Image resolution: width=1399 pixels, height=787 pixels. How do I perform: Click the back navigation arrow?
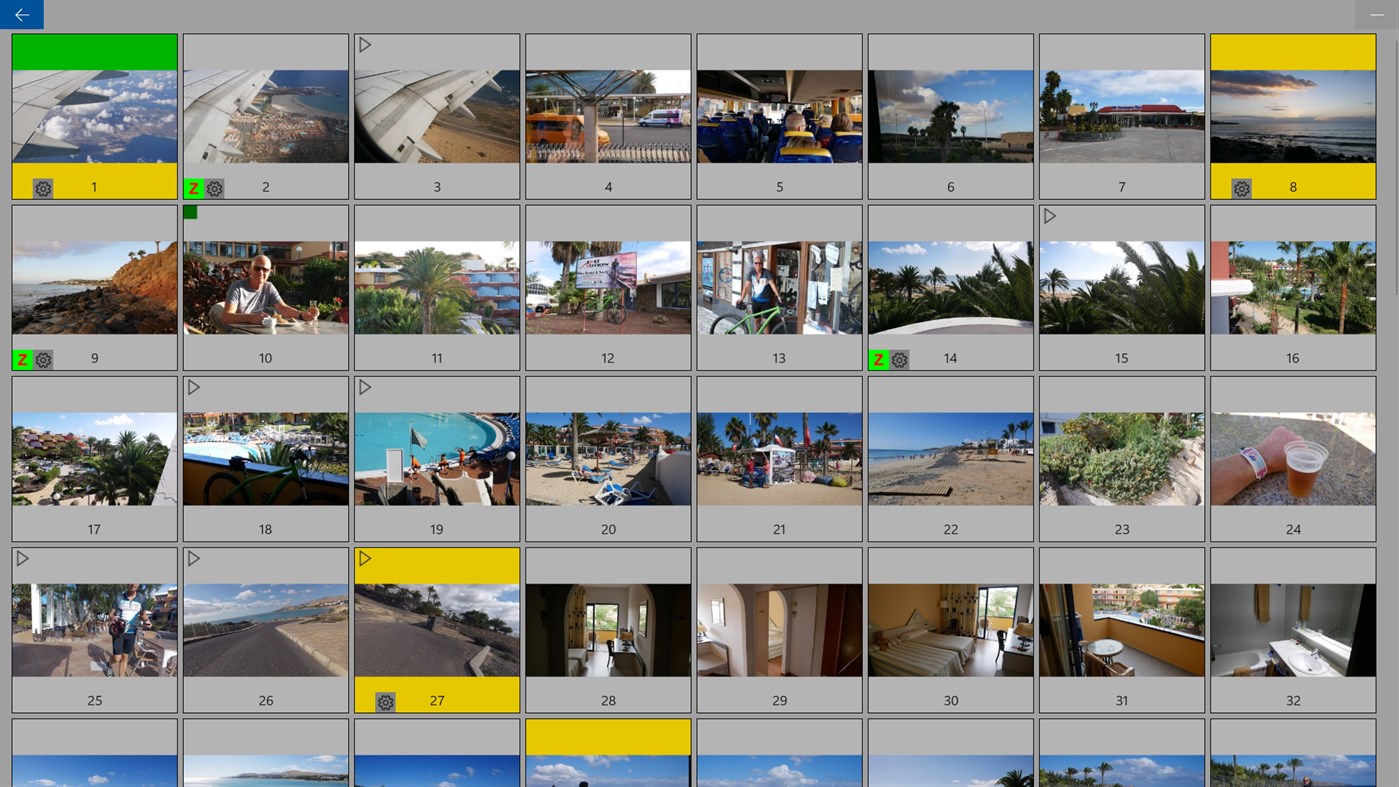21,14
